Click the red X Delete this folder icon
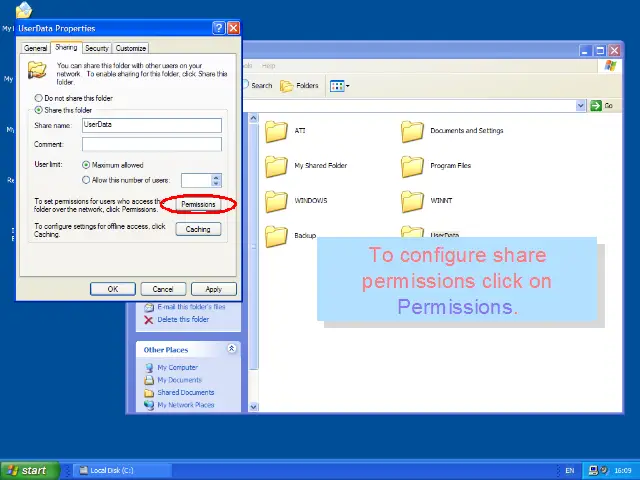640x480 pixels. click(x=149, y=320)
